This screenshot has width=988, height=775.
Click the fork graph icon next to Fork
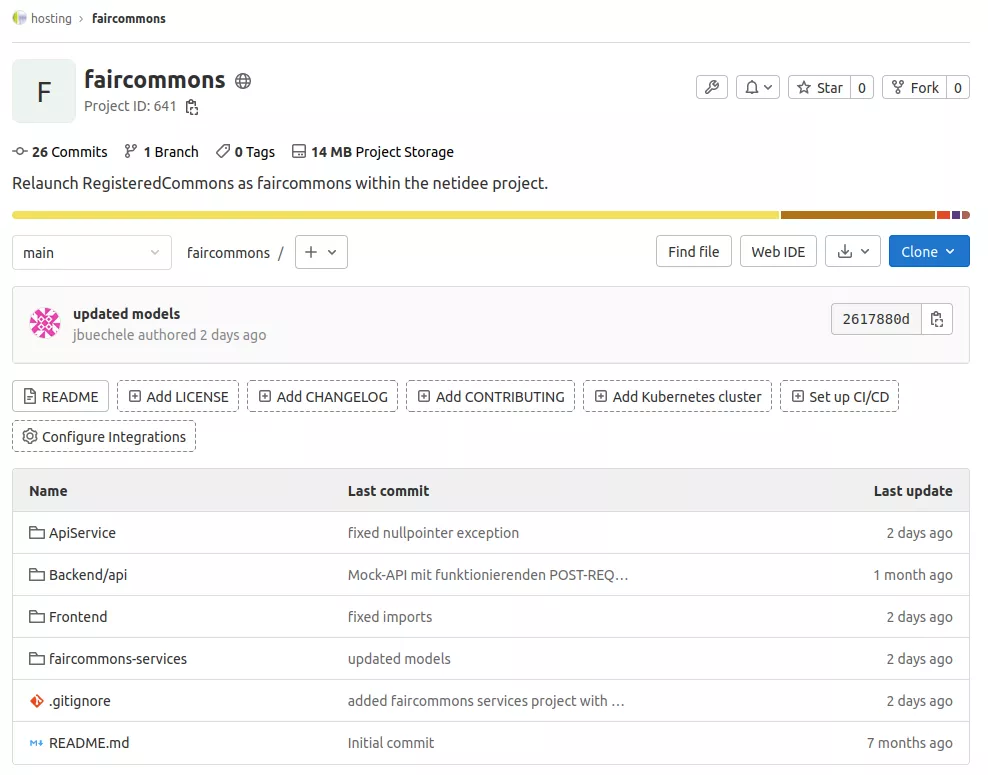click(898, 87)
